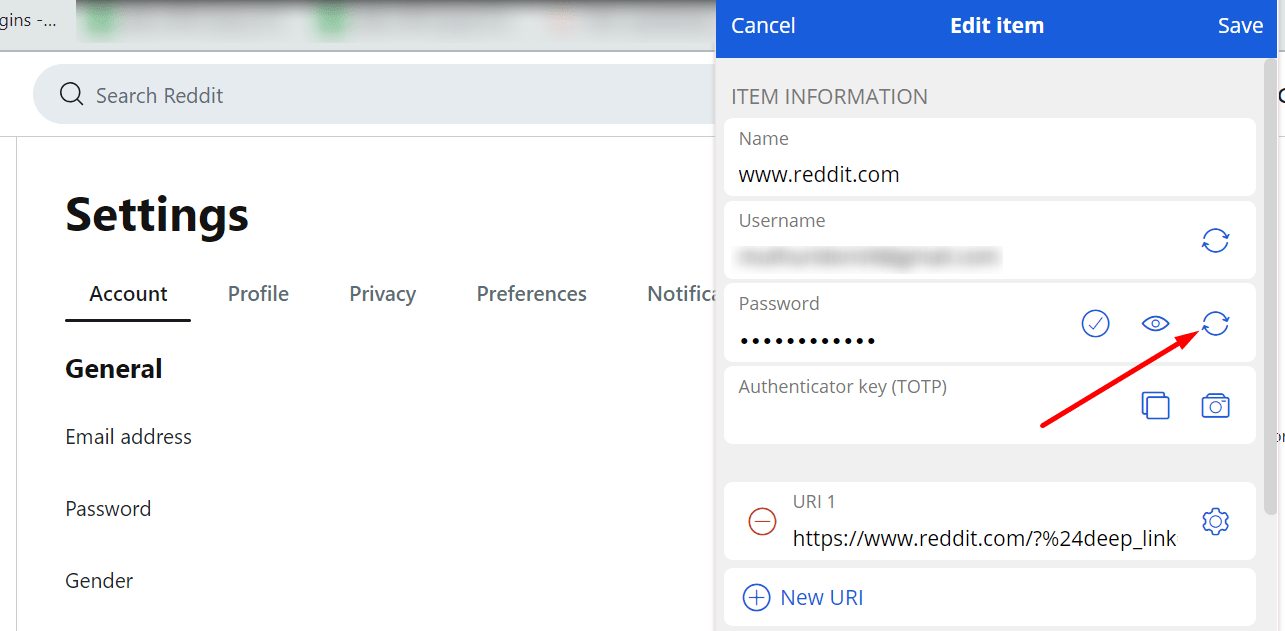Reveal the password with the eye icon

[1155, 323]
